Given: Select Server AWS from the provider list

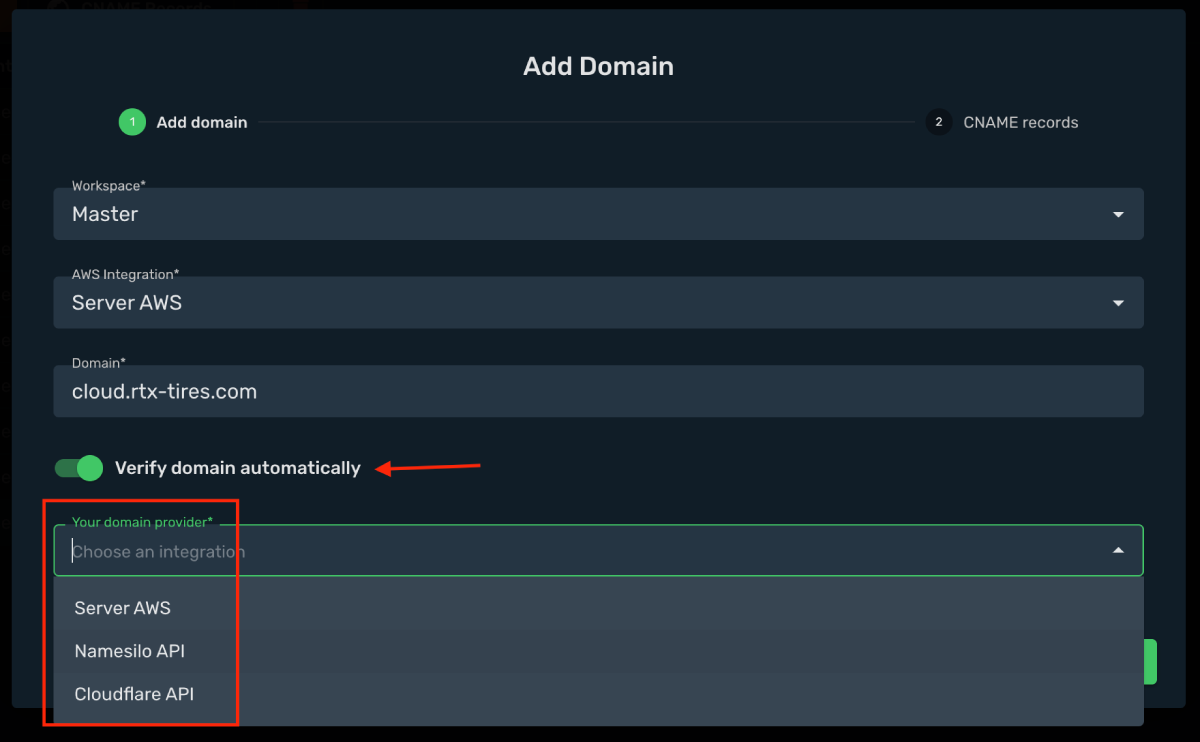Looking at the screenshot, I should click(x=598, y=608).
